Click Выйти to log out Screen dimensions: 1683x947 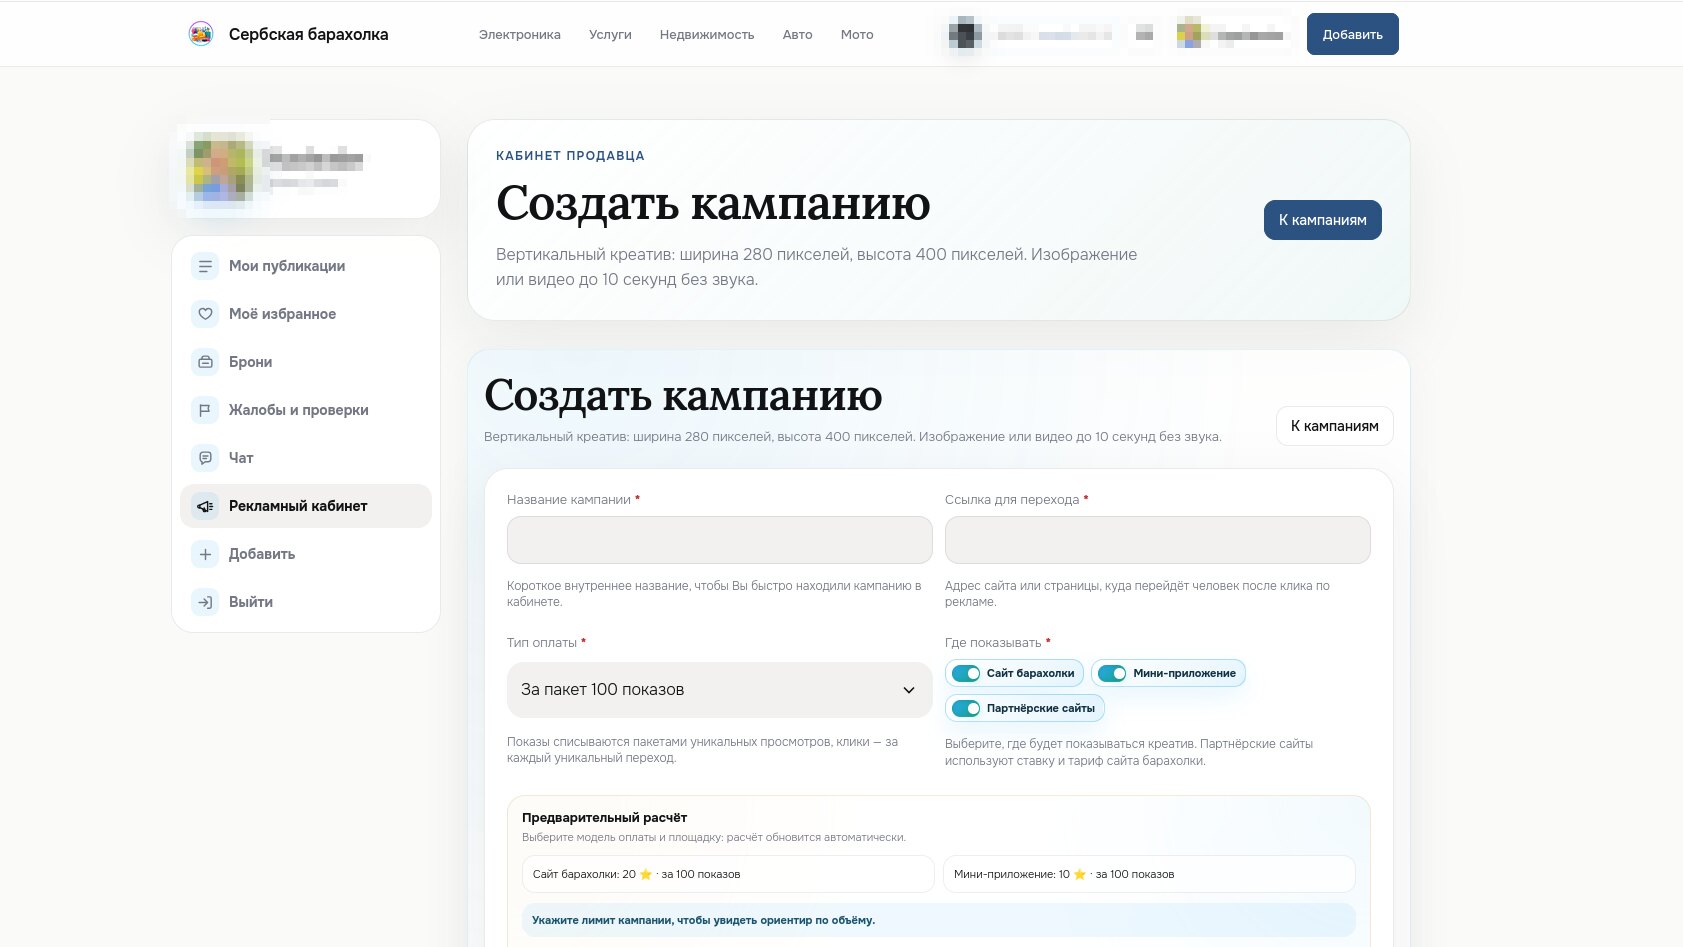pyautogui.click(x=306, y=602)
